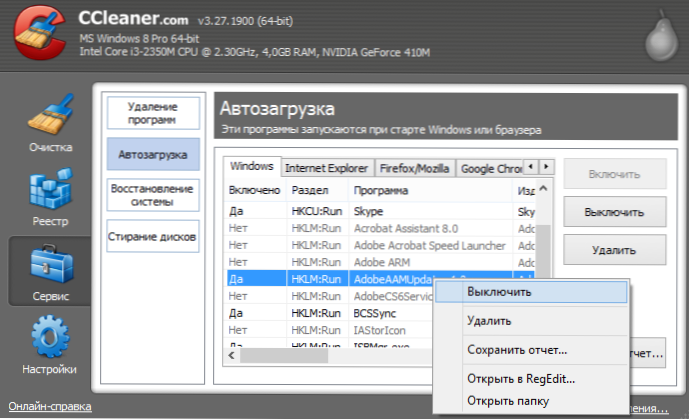
Task: Select the BCSSync row
Action: pos(330,313)
